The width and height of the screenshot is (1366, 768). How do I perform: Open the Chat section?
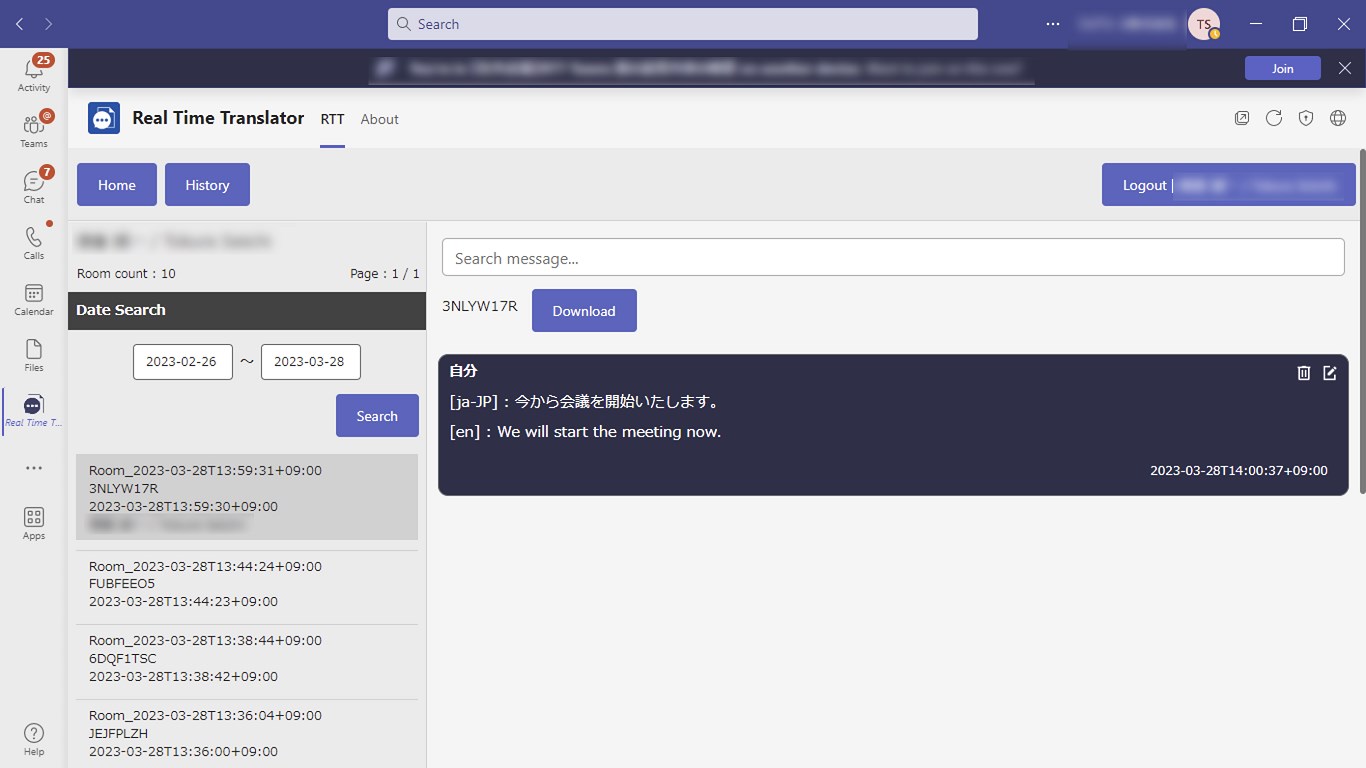pyautogui.click(x=34, y=187)
